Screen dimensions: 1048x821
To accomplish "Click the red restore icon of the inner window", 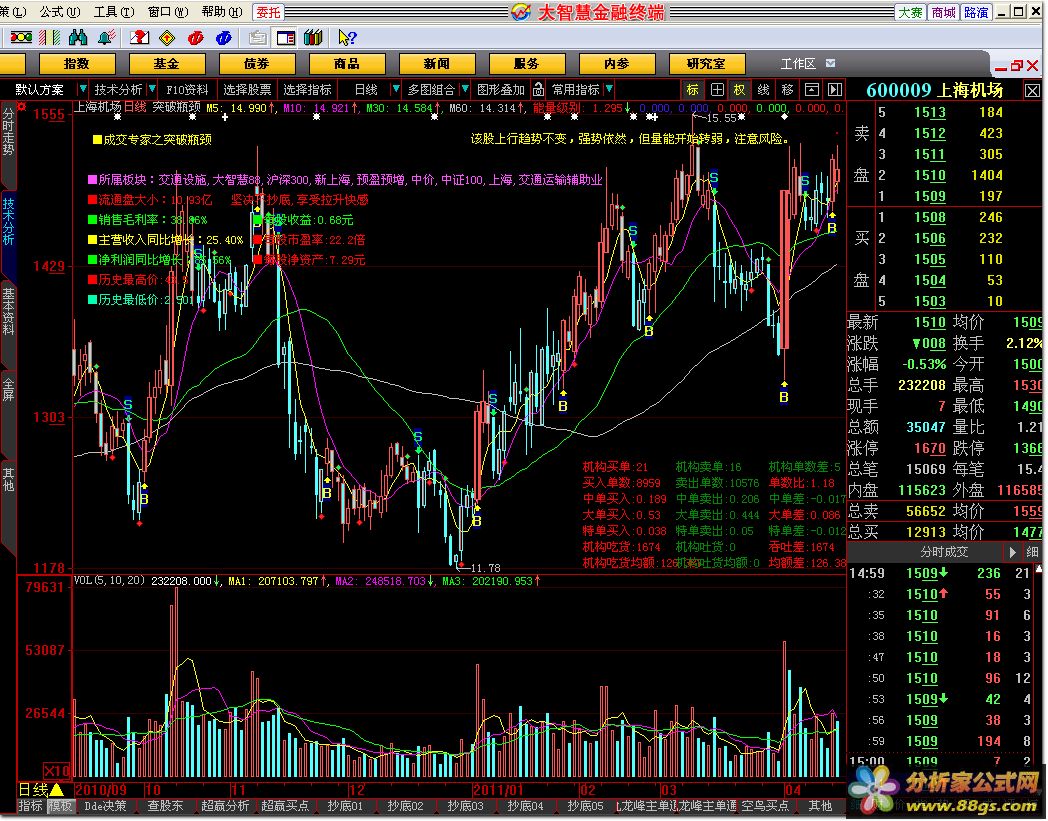I will pyautogui.click(x=1016, y=66).
